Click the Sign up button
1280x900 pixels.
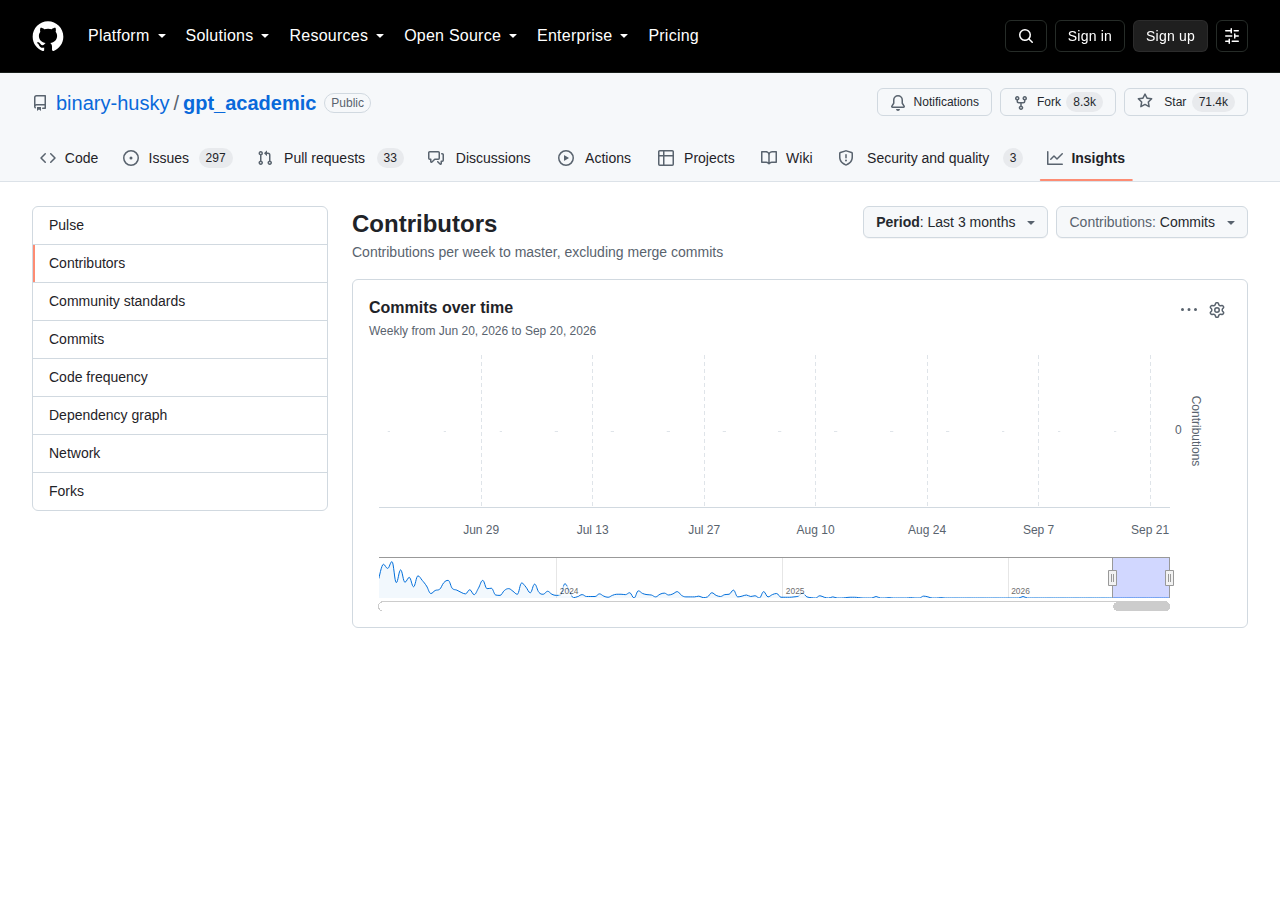pyautogui.click(x=1170, y=36)
